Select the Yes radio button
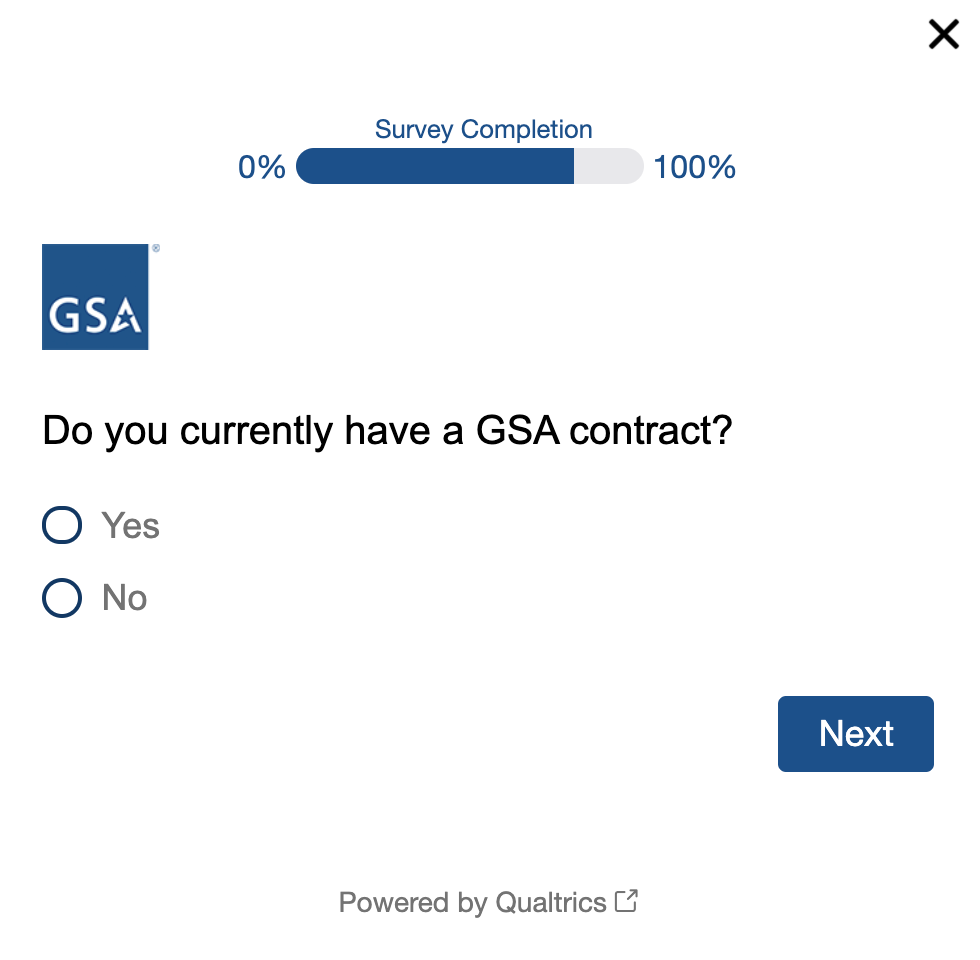The height and width of the screenshot is (960, 980). (x=62, y=525)
